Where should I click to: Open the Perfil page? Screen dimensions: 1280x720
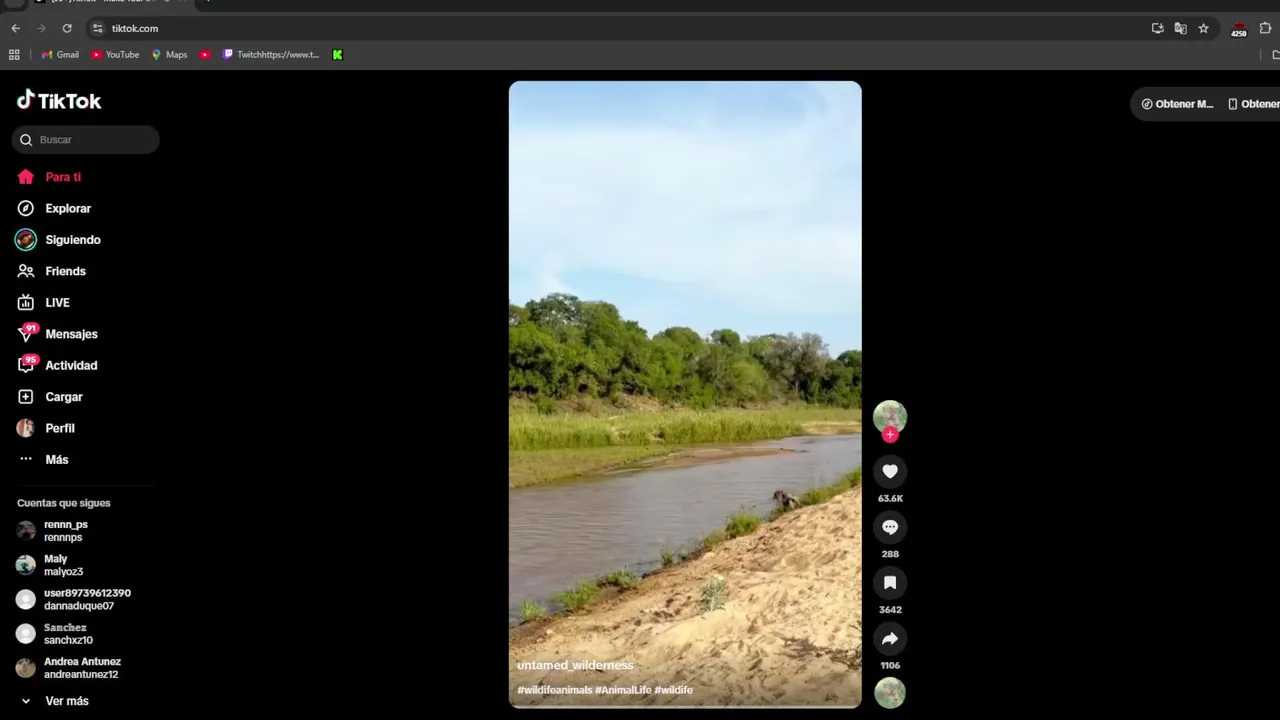coord(46,428)
